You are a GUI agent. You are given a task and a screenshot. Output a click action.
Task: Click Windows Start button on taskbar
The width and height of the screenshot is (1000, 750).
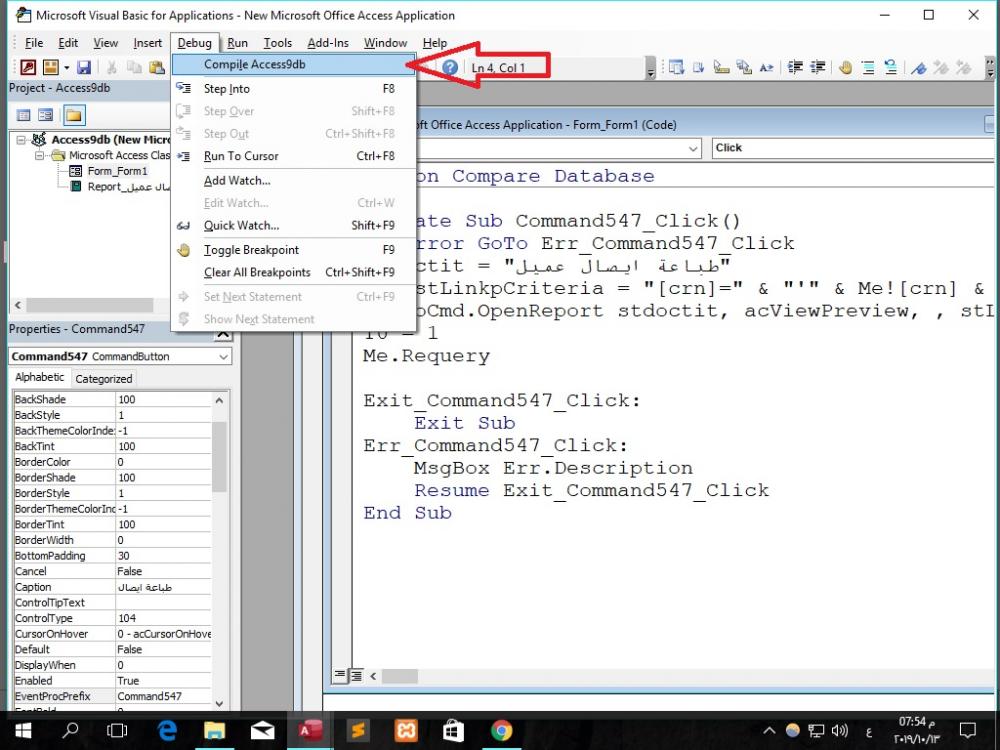23,731
